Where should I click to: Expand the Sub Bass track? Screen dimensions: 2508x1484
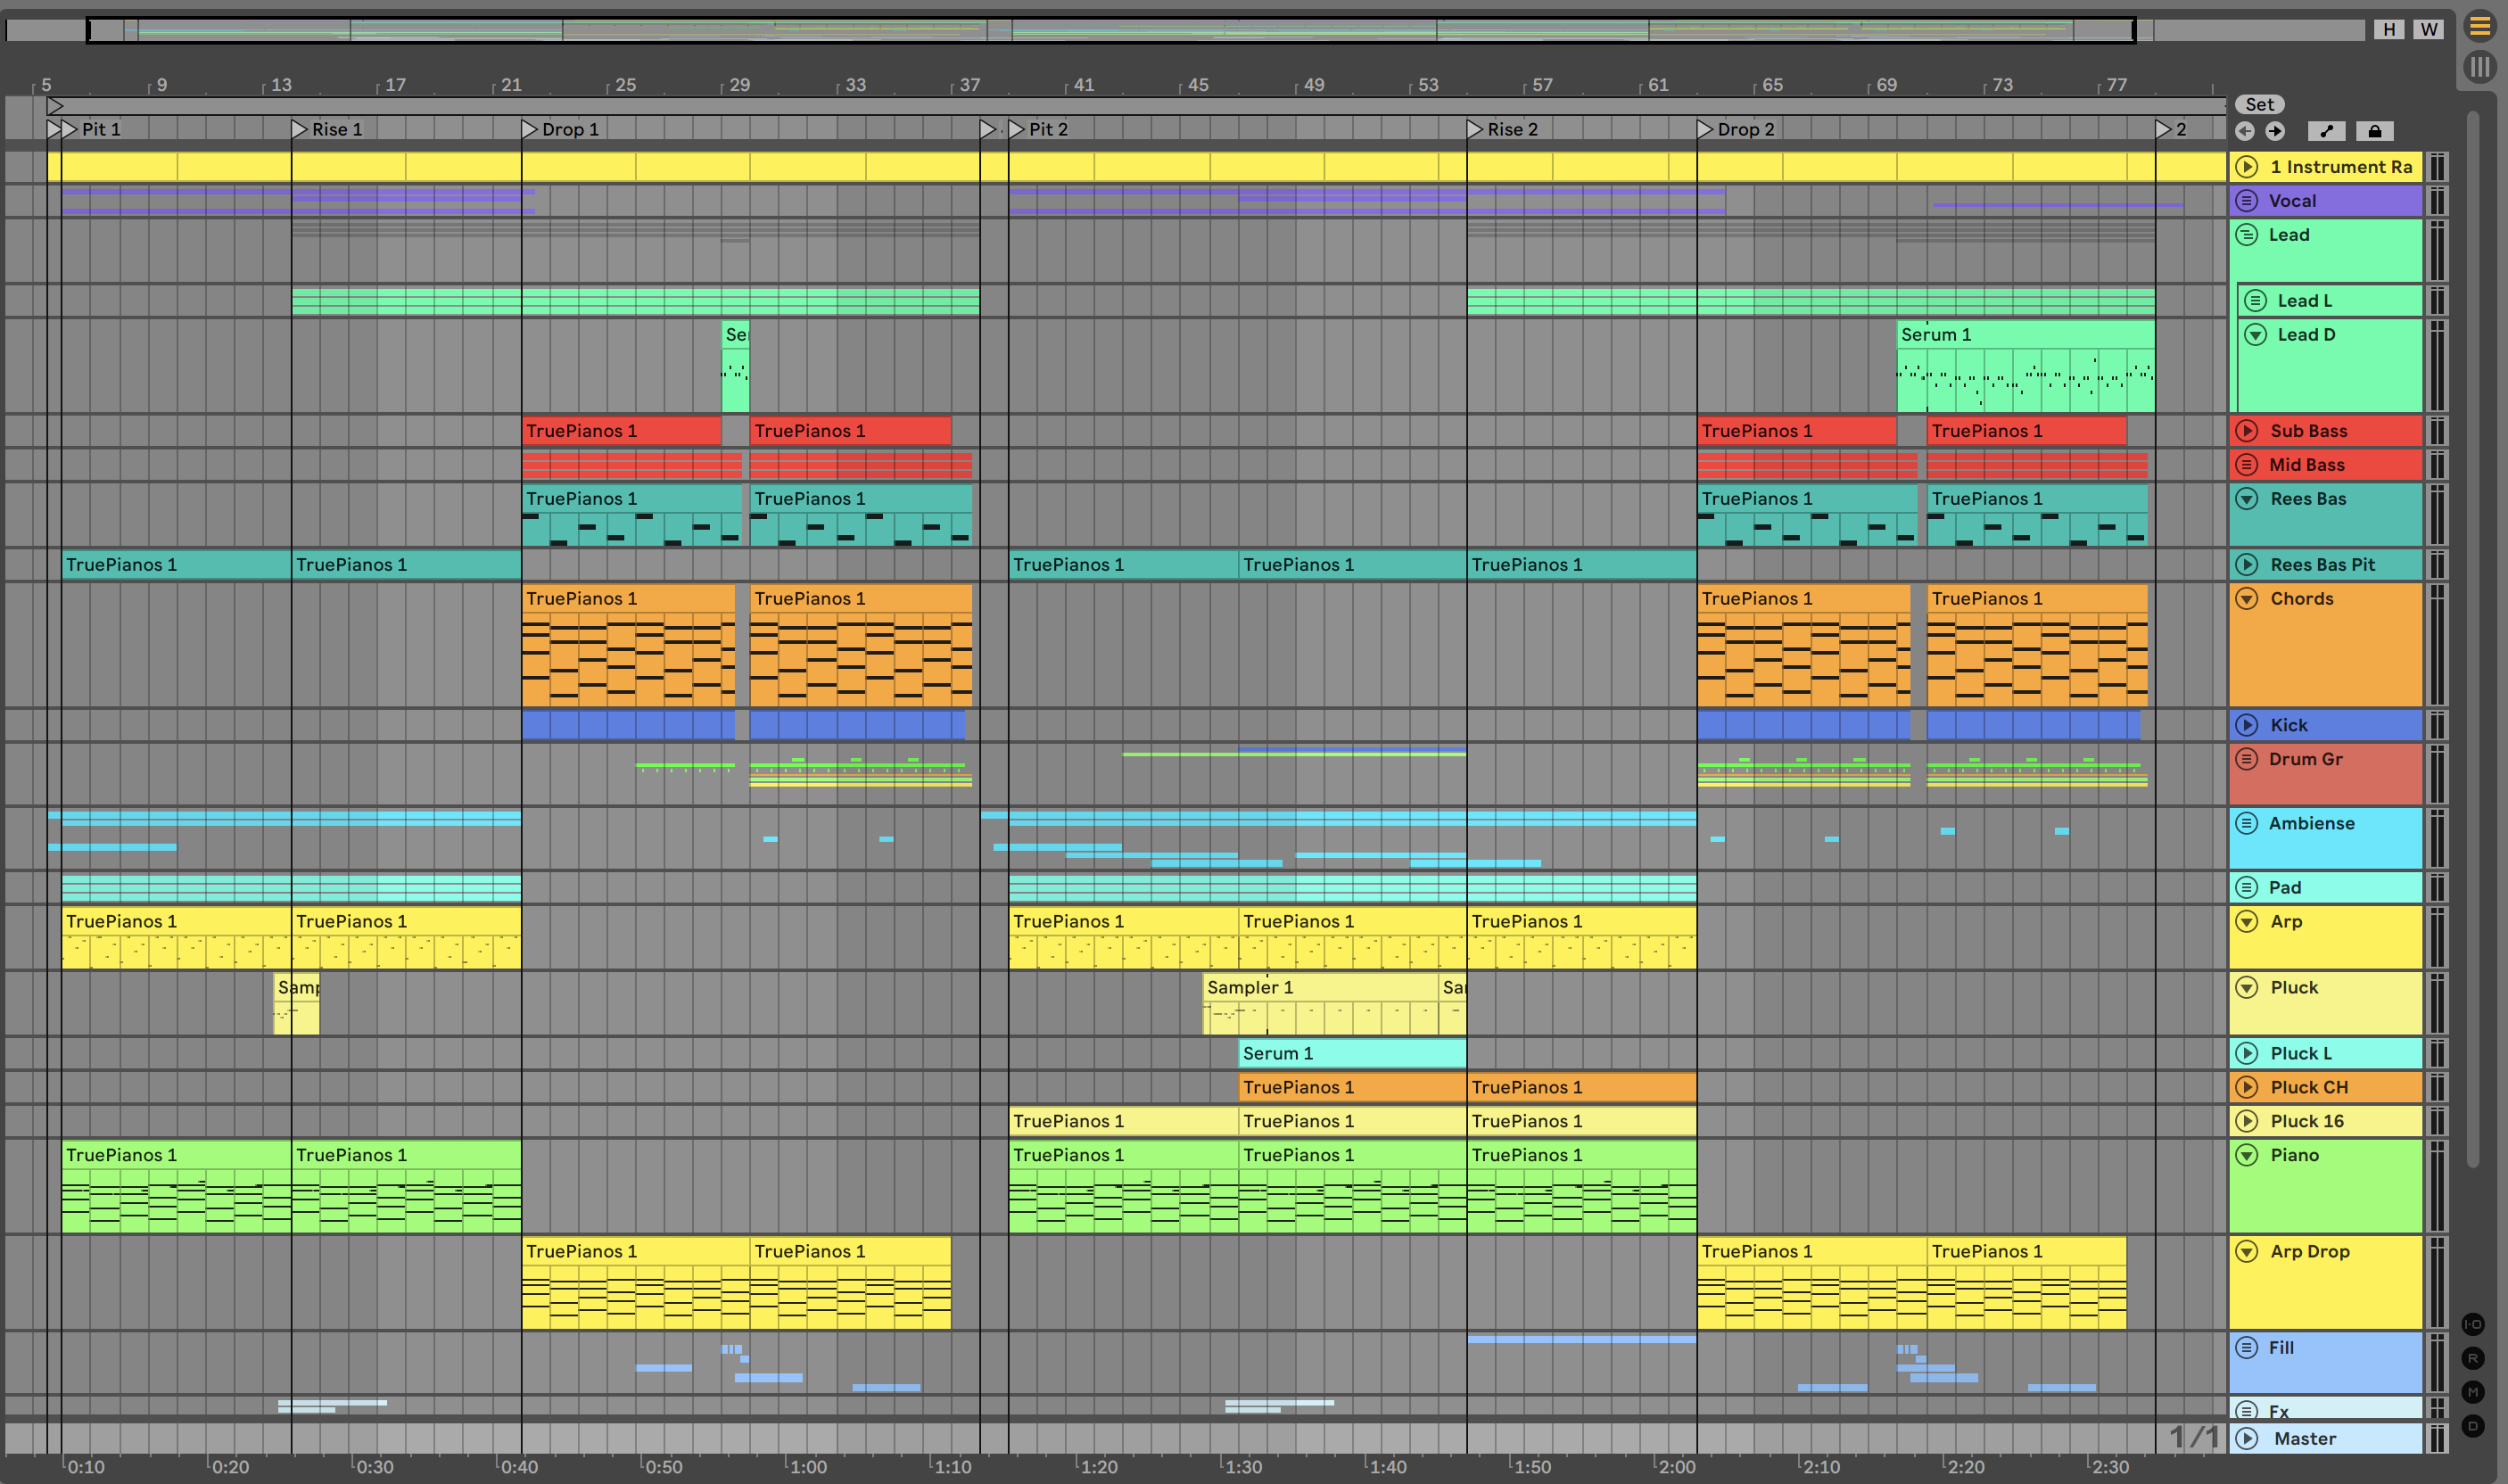click(2246, 431)
